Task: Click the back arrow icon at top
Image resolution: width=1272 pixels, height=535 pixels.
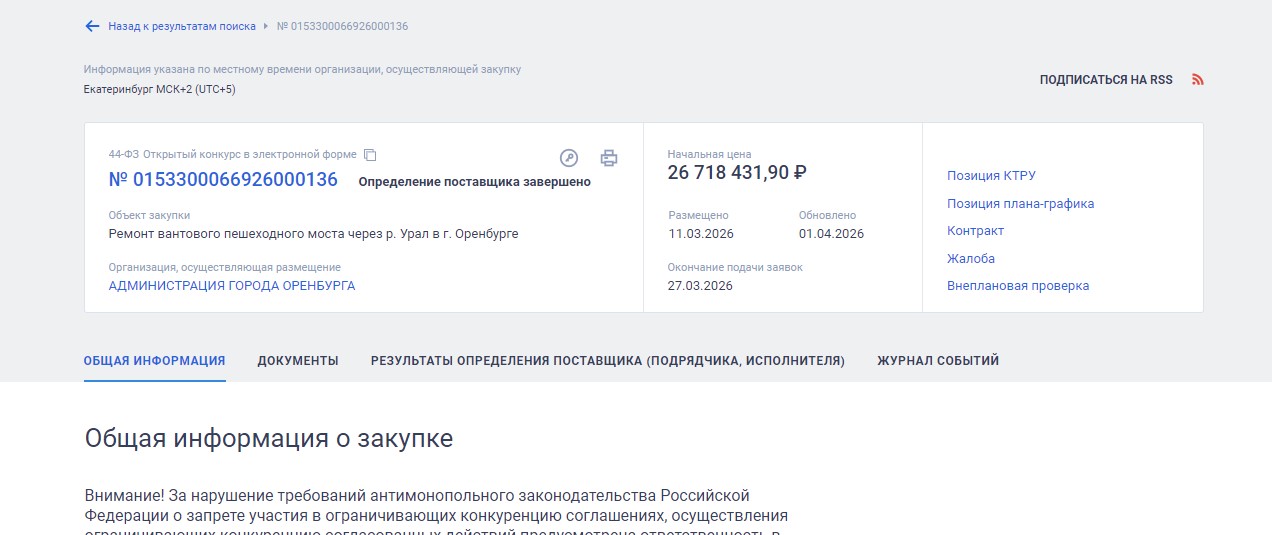Action: [92, 26]
